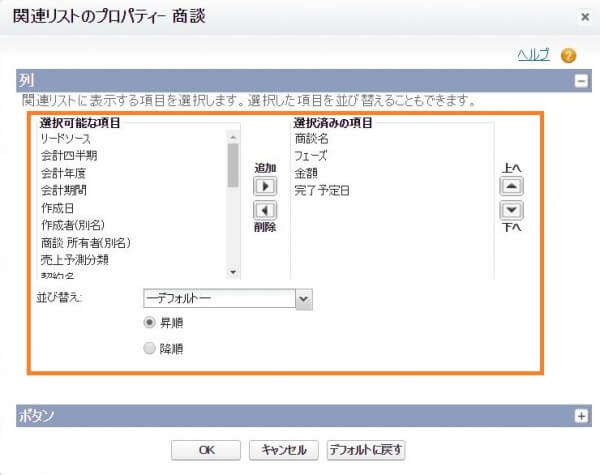Select リードソース in available fields
The image size is (600, 475).
click(65, 139)
